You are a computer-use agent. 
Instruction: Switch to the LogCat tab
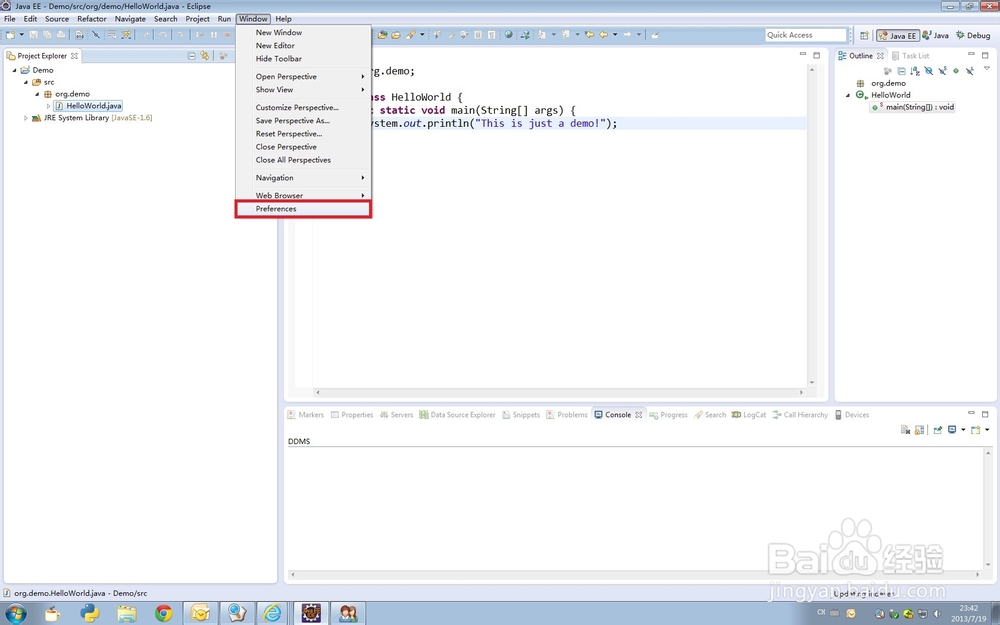pyautogui.click(x=749, y=415)
